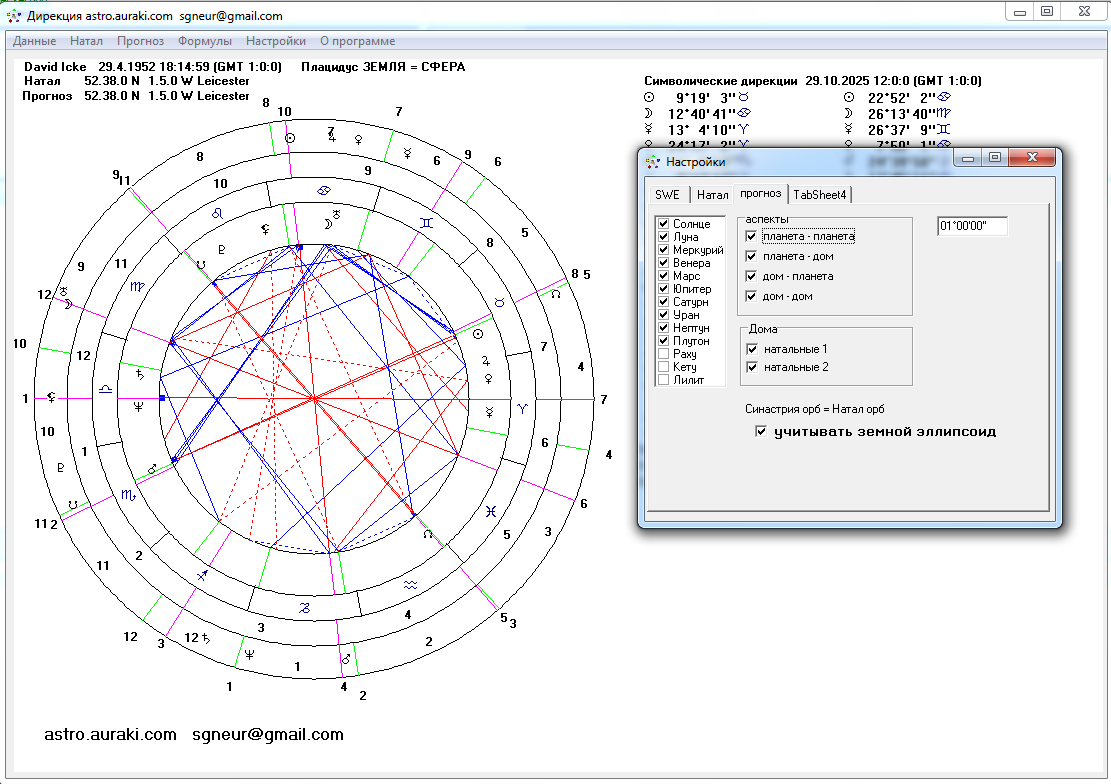Enable the Раху checkbox
Viewport: 1111px width, 784px height.
(x=664, y=354)
